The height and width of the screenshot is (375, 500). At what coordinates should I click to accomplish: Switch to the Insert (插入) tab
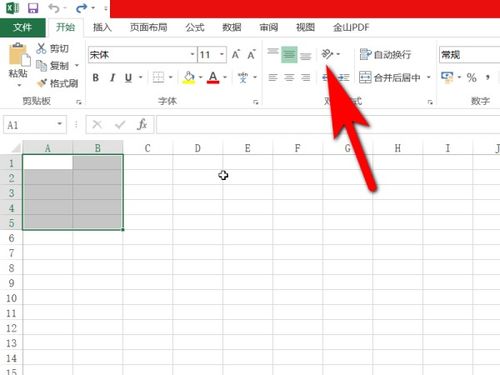pyautogui.click(x=102, y=27)
